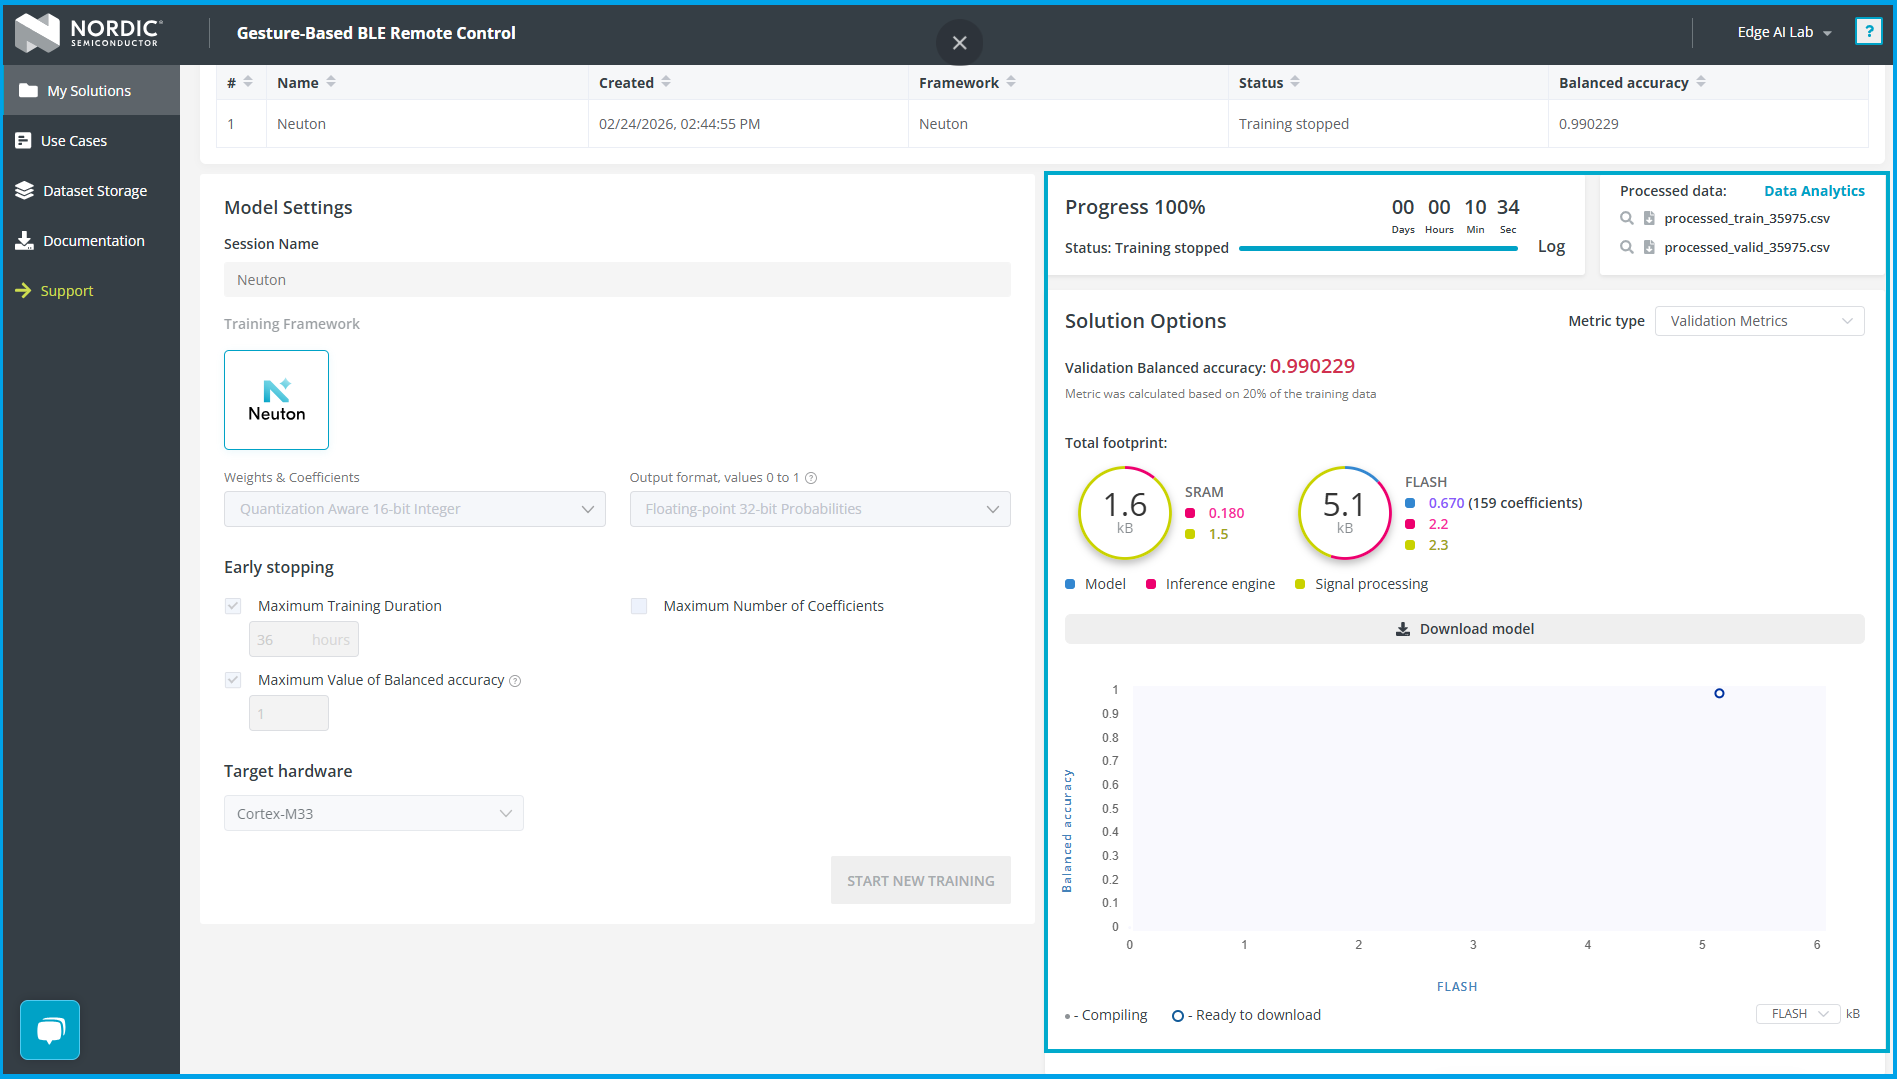Image resolution: width=1897 pixels, height=1079 pixels.
Task: Click info icon next to Balanced accuracy option
Action: [x=515, y=681]
